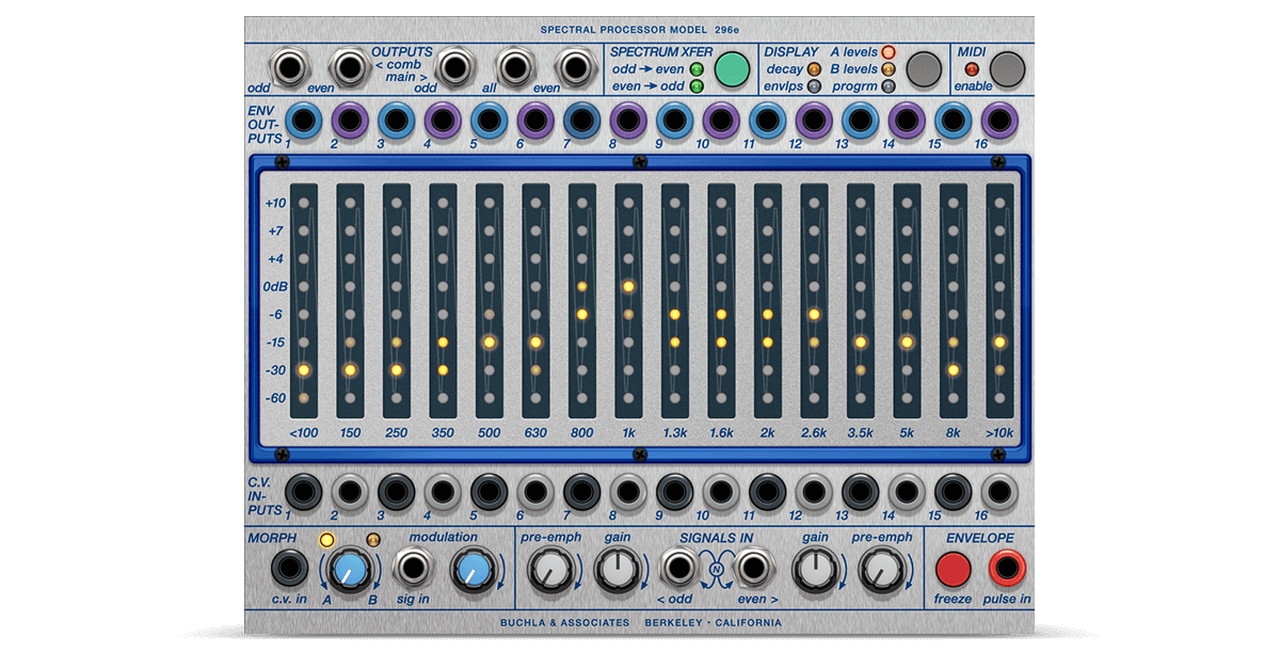
Task: Click the modulation sig in jack
Action: pyautogui.click(x=410, y=569)
